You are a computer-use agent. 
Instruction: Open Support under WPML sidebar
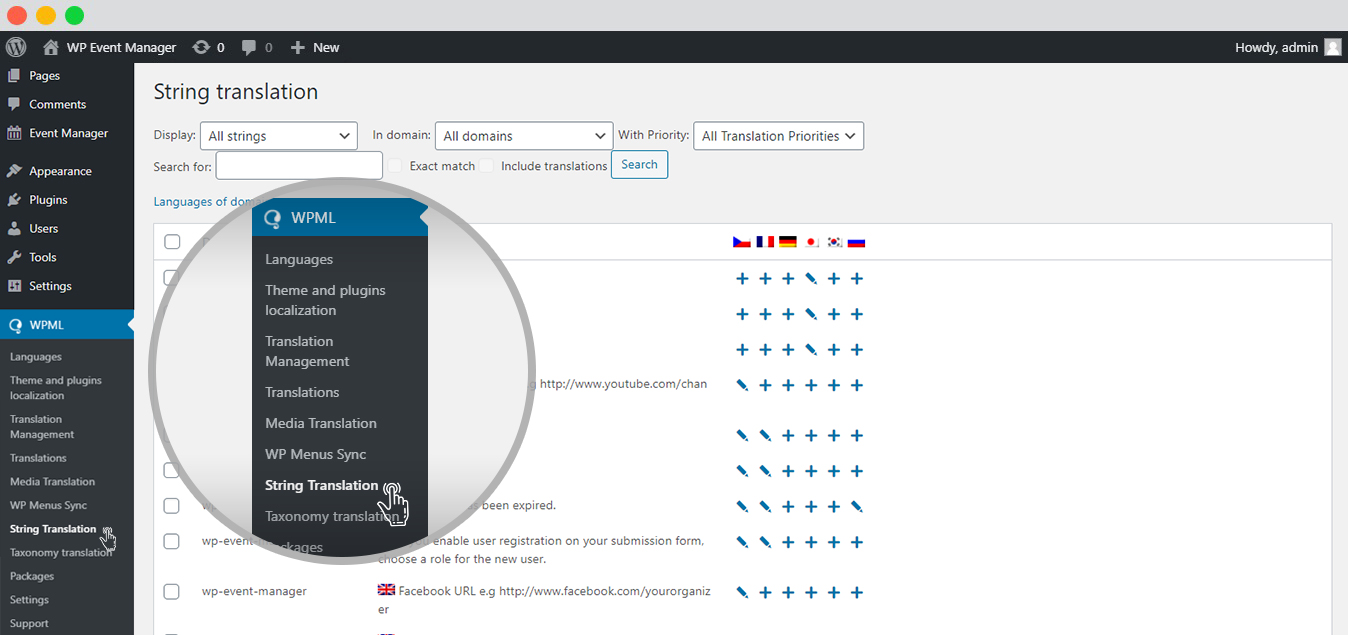pos(29,624)
